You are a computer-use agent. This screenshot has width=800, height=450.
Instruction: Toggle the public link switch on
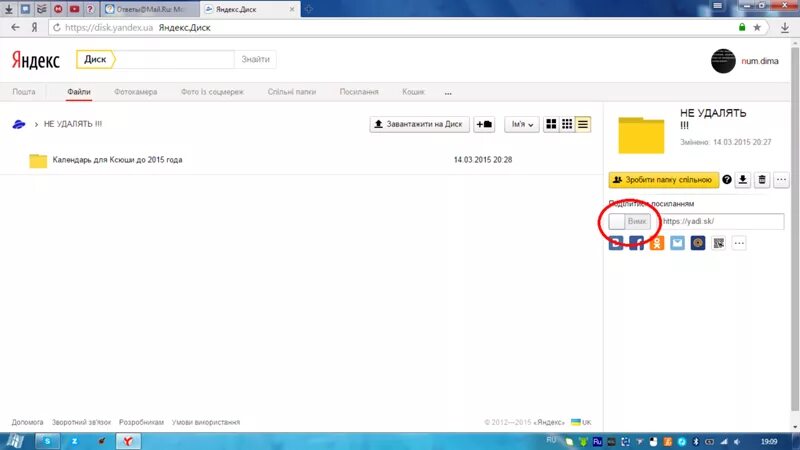point(630,221)
